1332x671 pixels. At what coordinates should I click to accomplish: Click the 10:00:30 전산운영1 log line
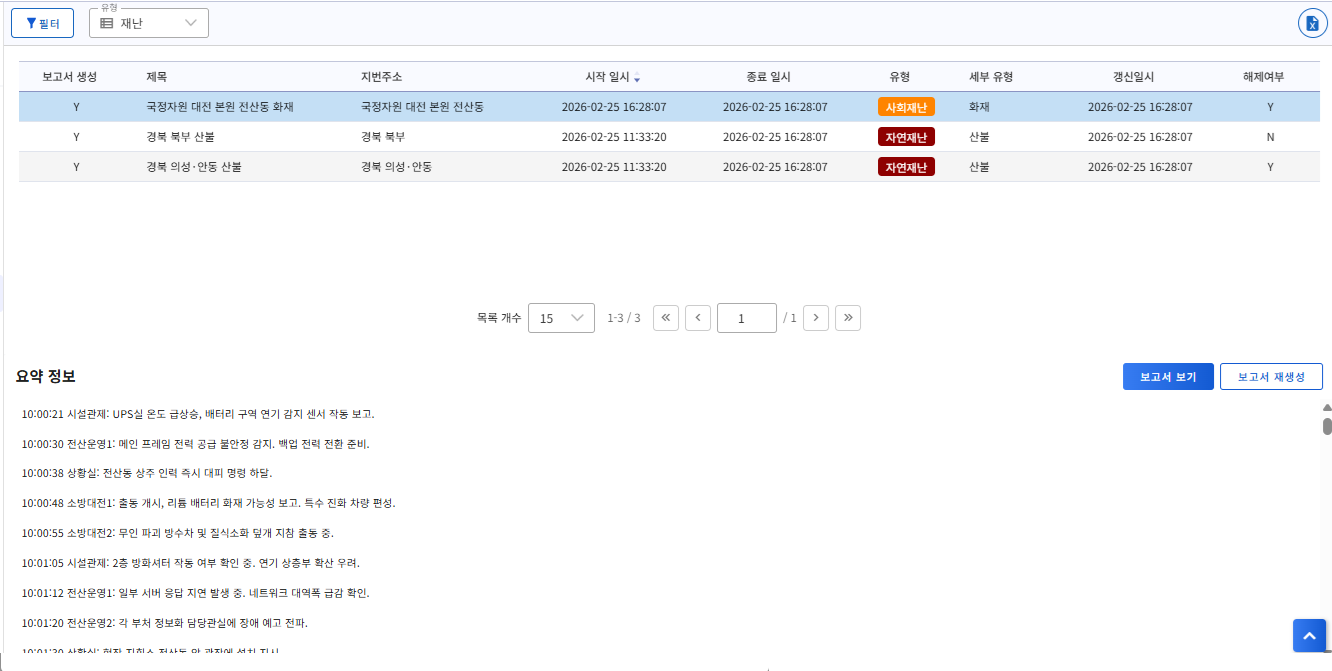pyautogui.click(x=195, y=443)
